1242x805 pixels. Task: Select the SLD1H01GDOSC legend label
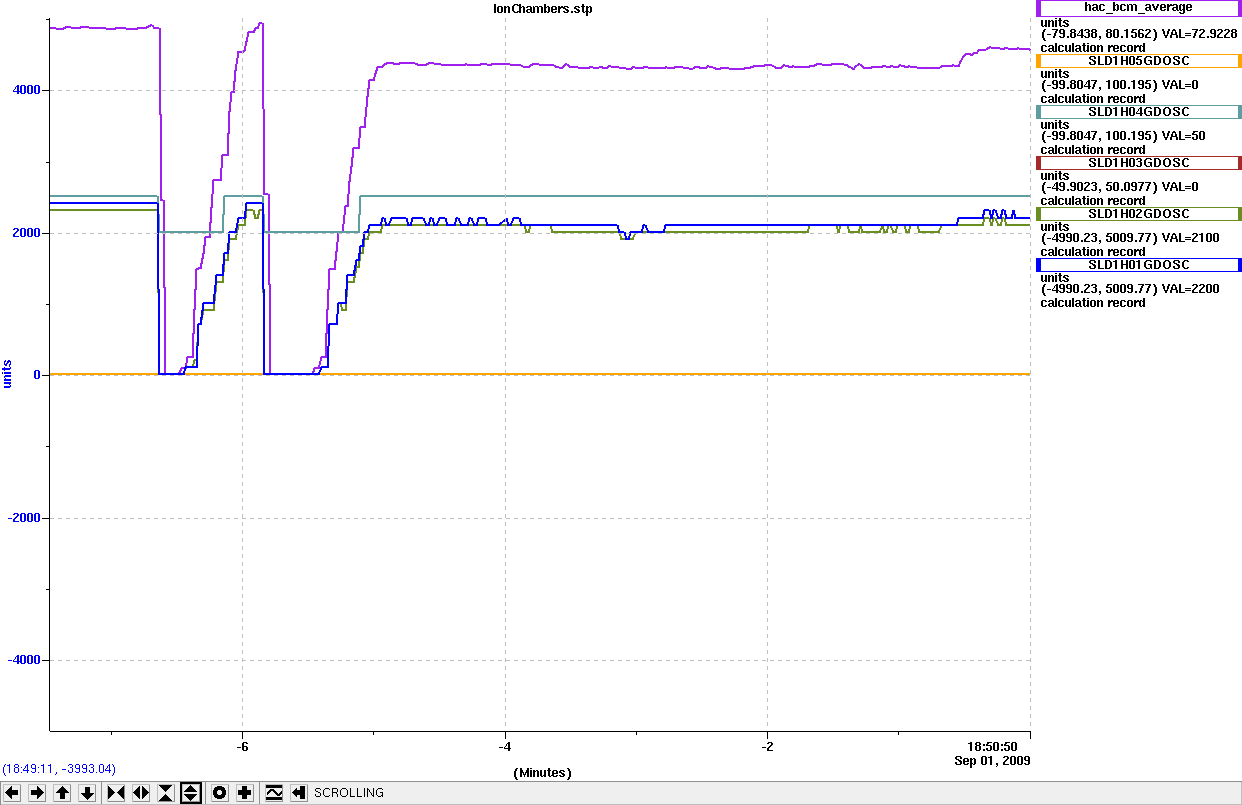point(1140,264)
